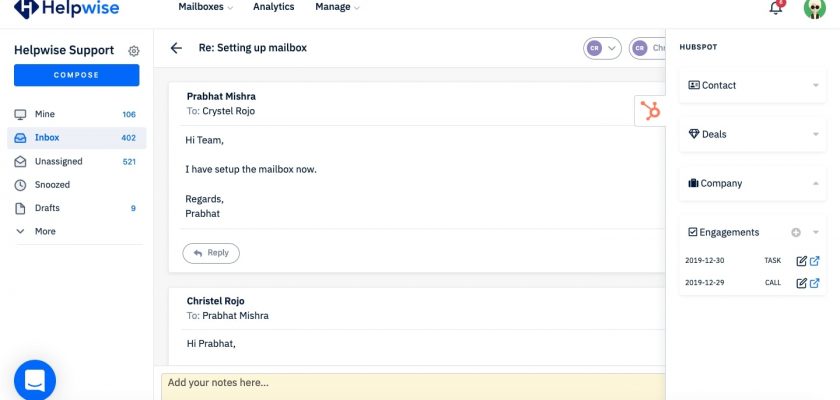This screenshot has height=400, width=840.
Task: Open the Analytics page
Action: 273,7
